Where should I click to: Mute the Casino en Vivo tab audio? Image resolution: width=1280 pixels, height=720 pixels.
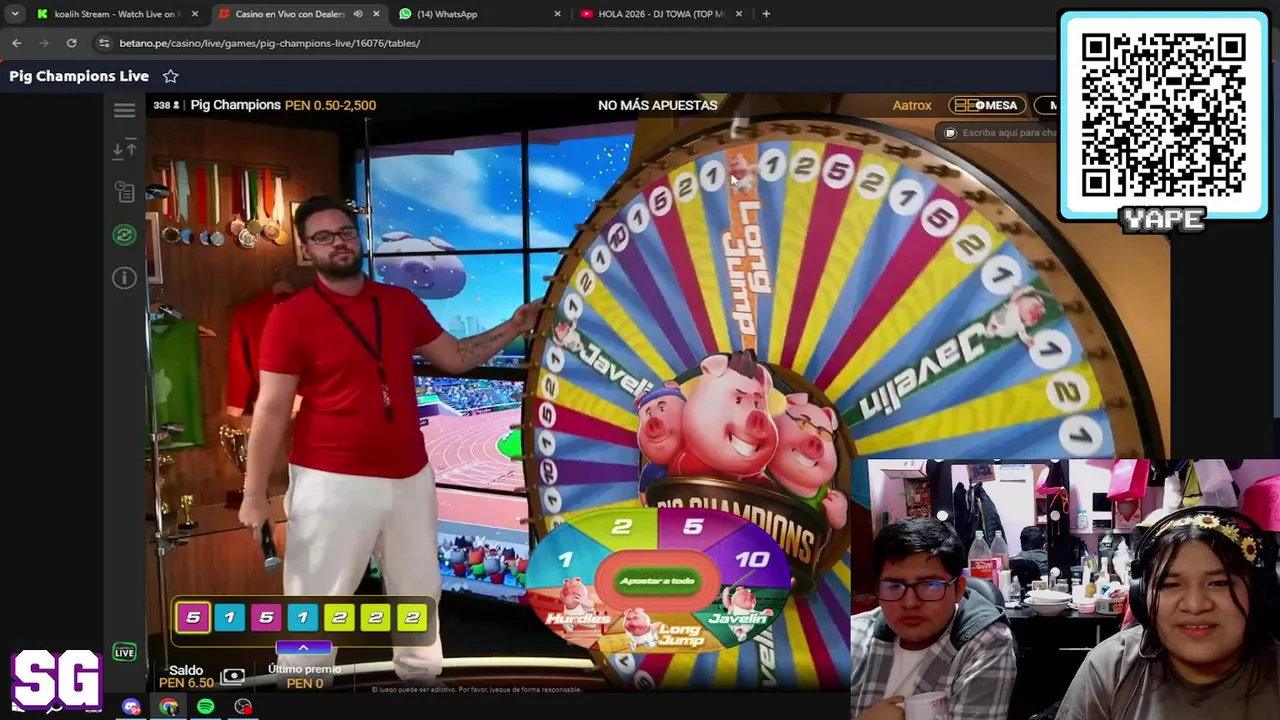[358, 14]
